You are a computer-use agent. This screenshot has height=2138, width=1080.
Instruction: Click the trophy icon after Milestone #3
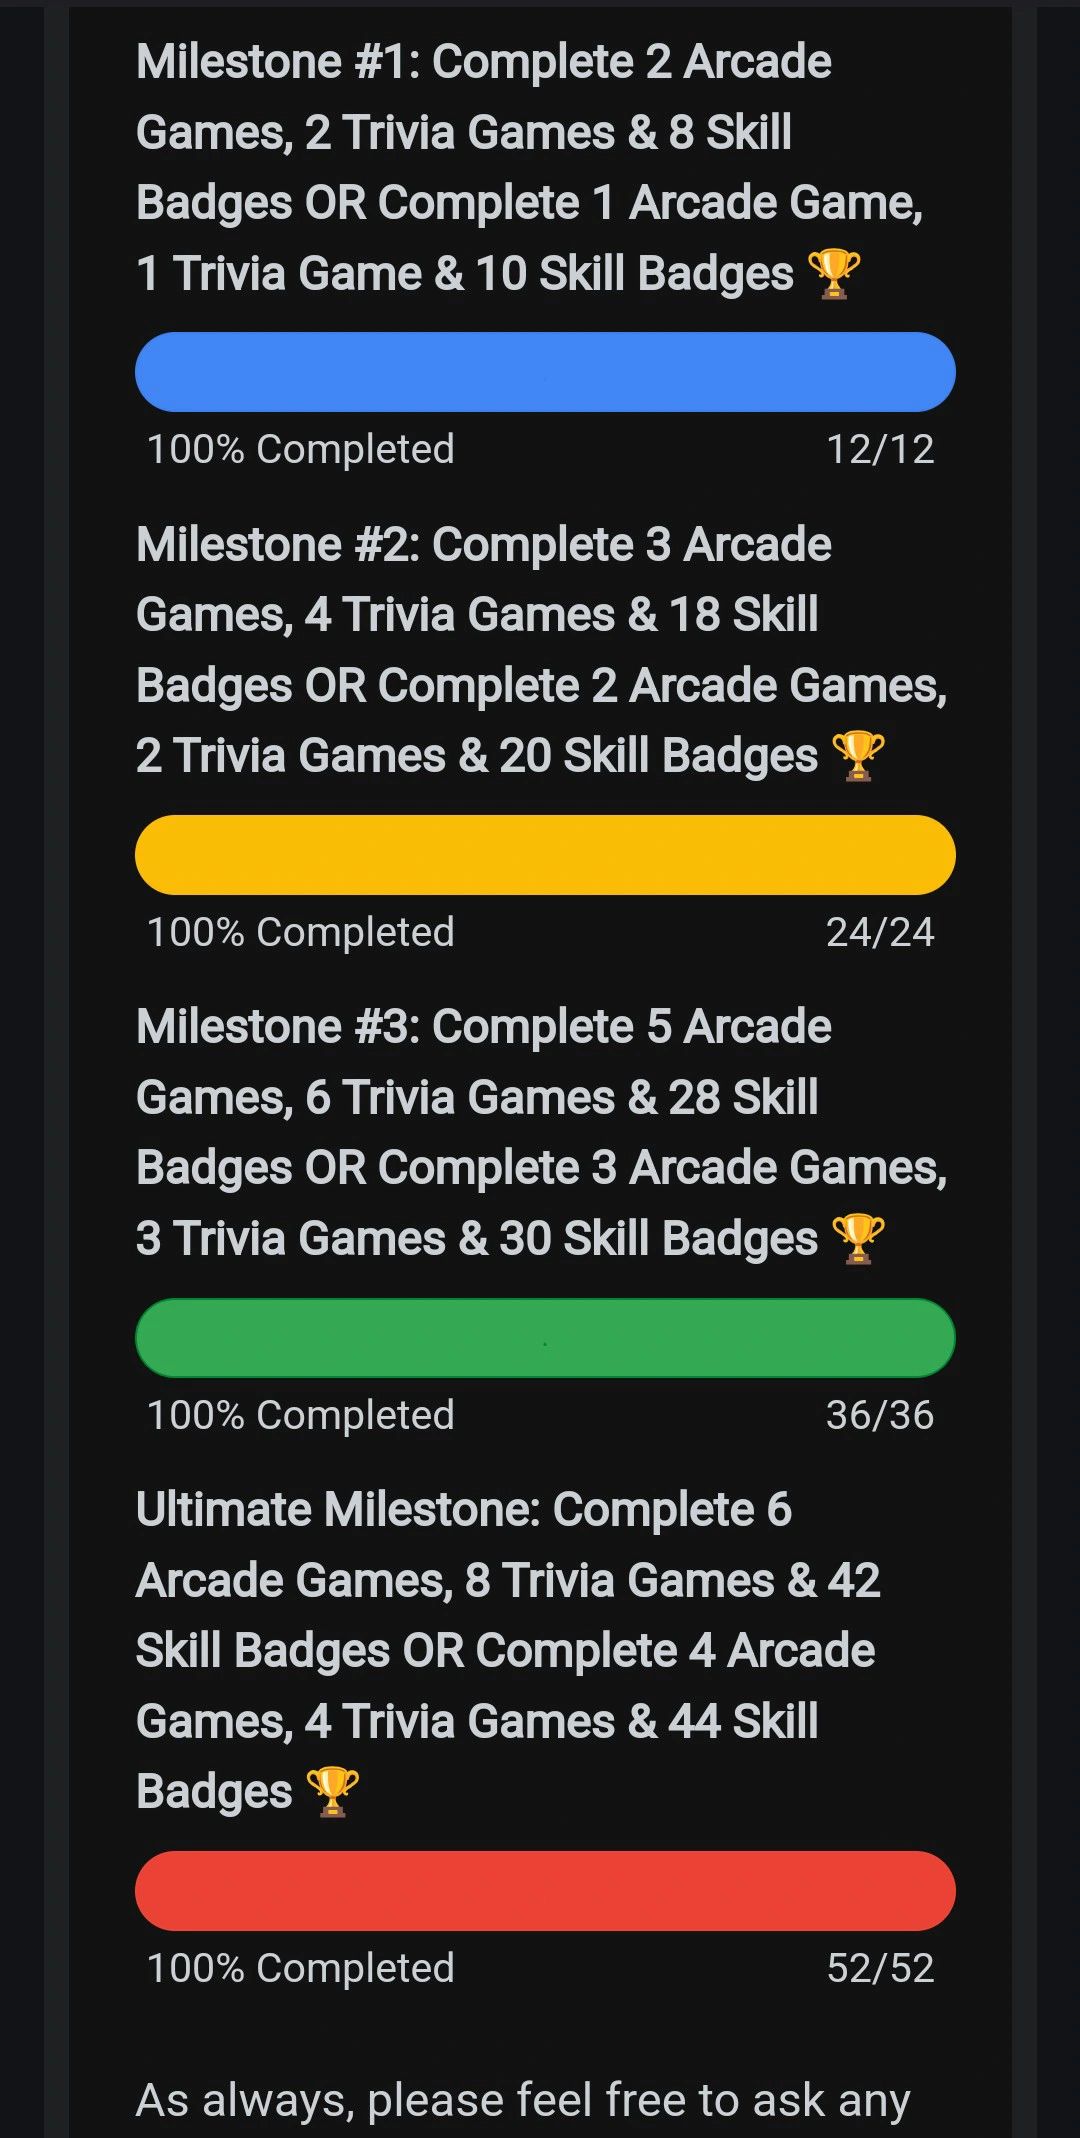coord(858,1239)
